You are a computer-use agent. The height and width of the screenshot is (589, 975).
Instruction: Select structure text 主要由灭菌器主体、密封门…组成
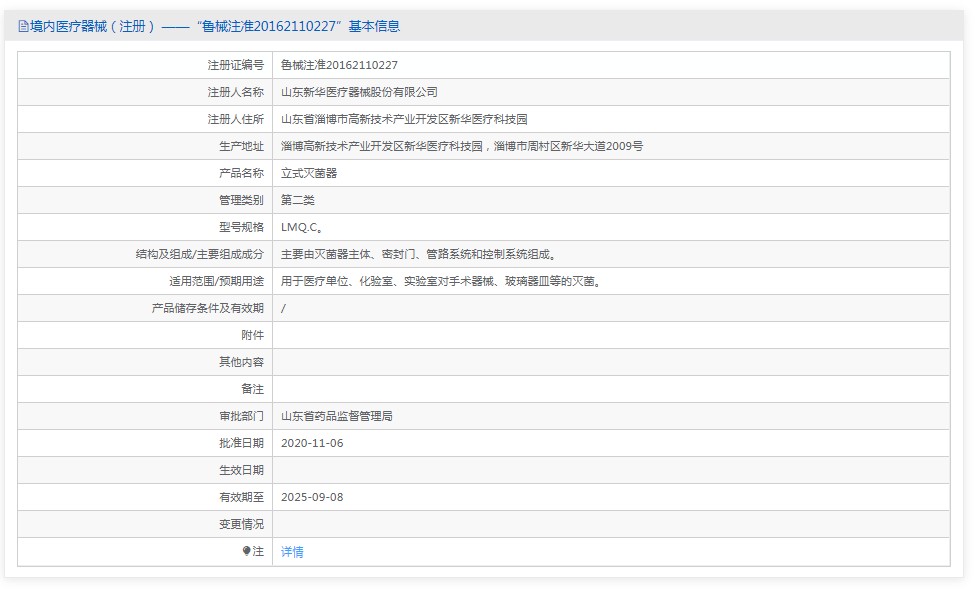(418, 254)
